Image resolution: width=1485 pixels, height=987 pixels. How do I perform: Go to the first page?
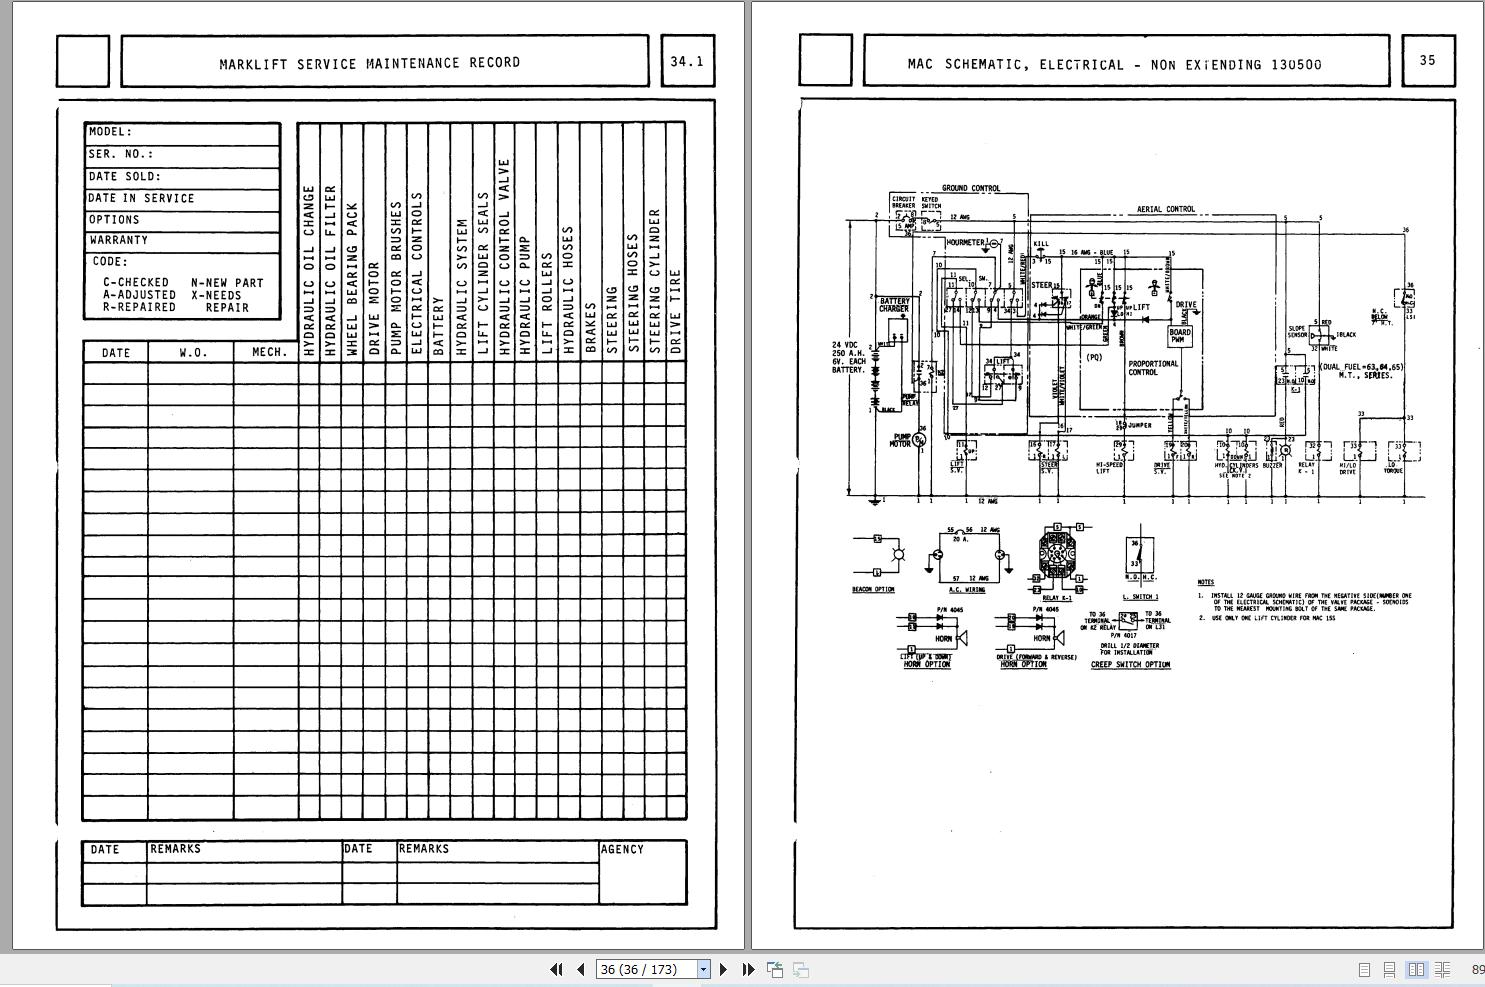tap(557, 969)
